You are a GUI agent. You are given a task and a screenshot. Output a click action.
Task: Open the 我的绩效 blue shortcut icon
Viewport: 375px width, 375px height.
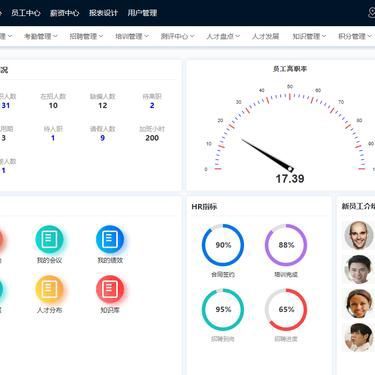110,239
